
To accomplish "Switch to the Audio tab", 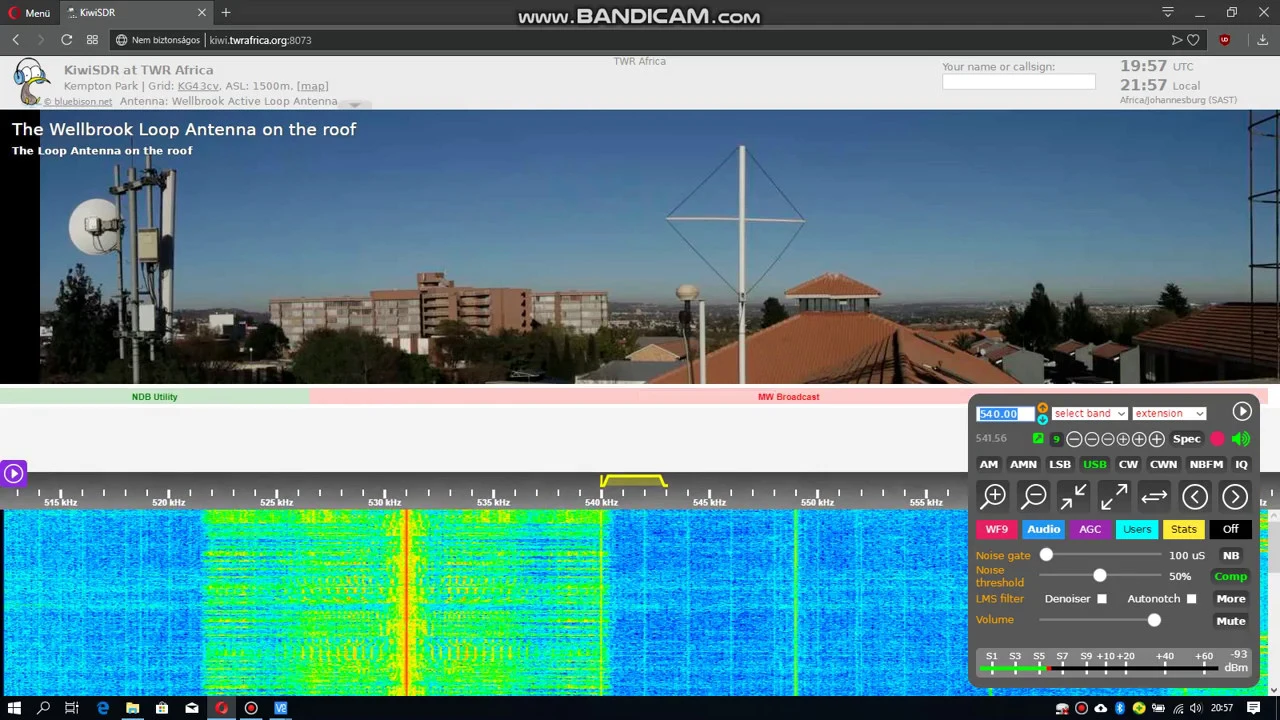I will [x=1043, y=529].
